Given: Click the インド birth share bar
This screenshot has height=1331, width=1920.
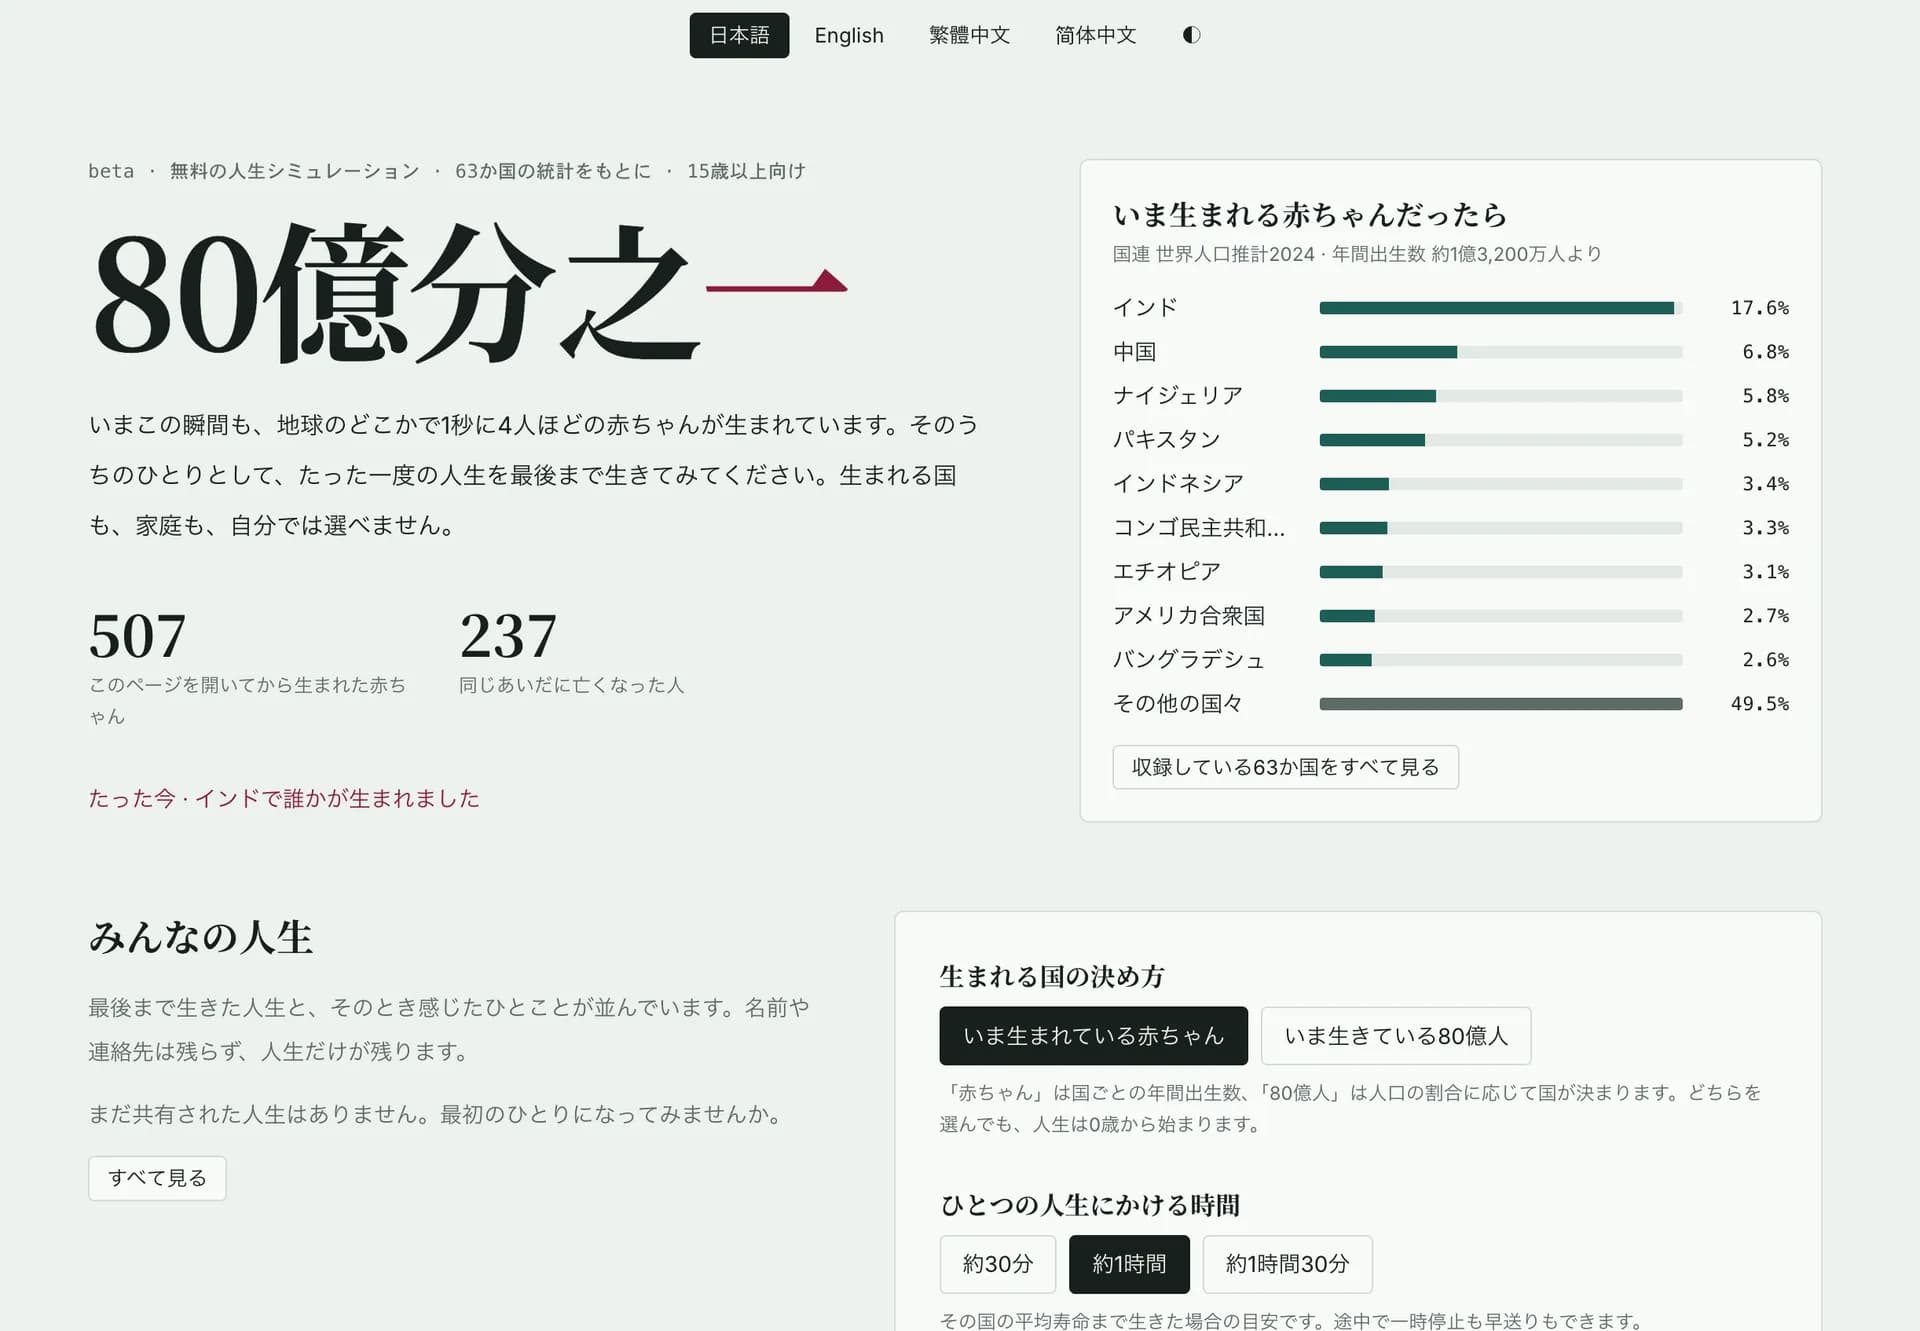Looking at the screenshot, I should pyautogui.click(x=1500, y=308).
